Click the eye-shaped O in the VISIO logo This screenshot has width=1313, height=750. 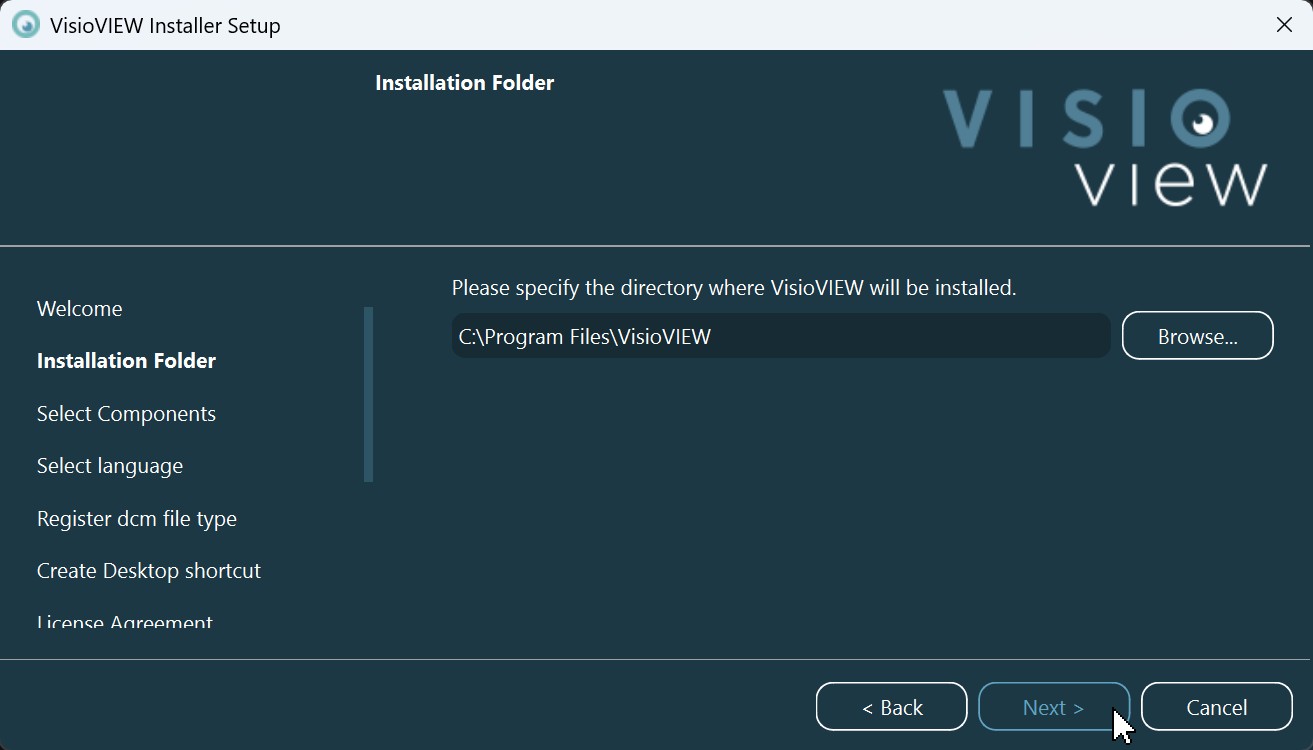(1200, 120)
